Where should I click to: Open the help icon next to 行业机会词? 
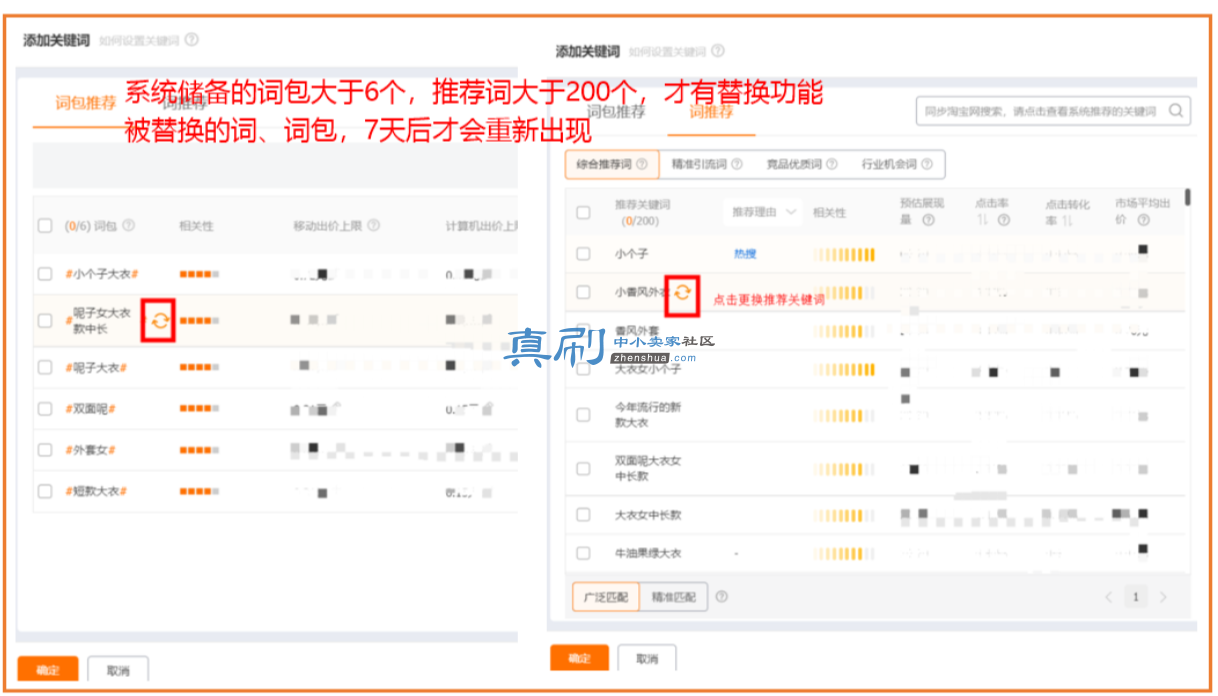tap(927, 164)
